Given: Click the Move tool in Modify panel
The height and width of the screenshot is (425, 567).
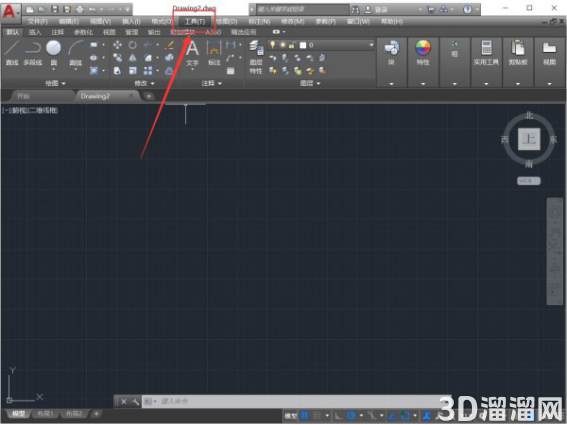Looking at the screenshot, I should (118, 45).
